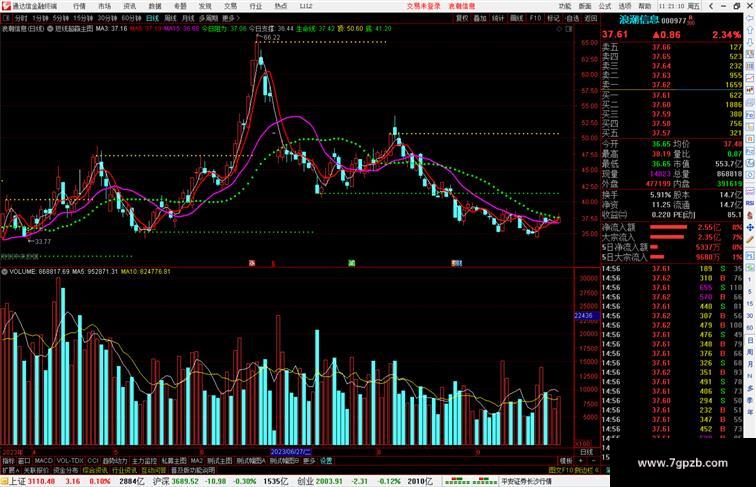Select the MACD indicator tab
This screenshot has width=756, height=487.
(43, 461)
